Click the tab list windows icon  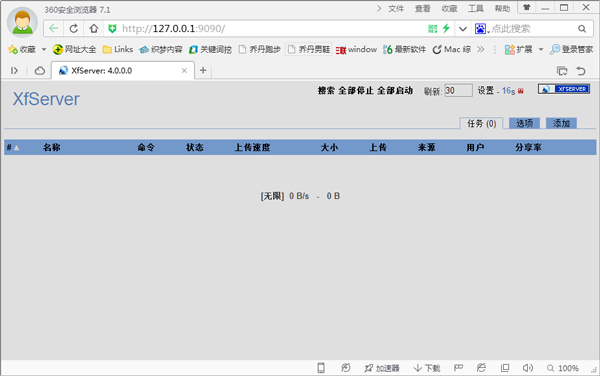point(562,71)
